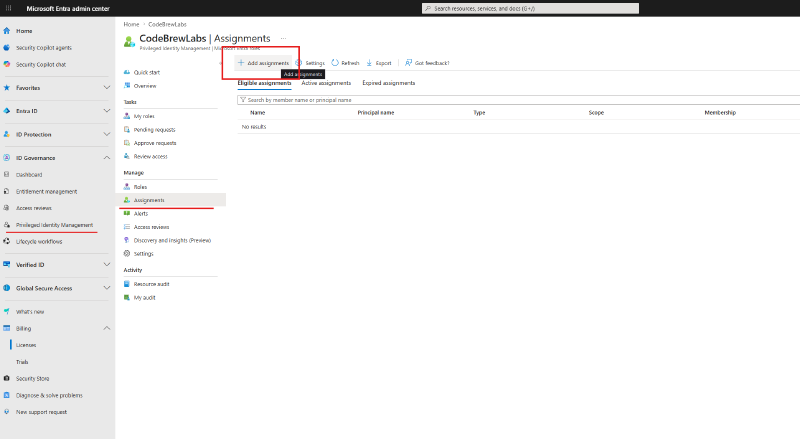This screenshot has height=439, width=800.
Task: Click the Refresh icon in toolbar
Action: pyautogui.click(x=335, y=63)
